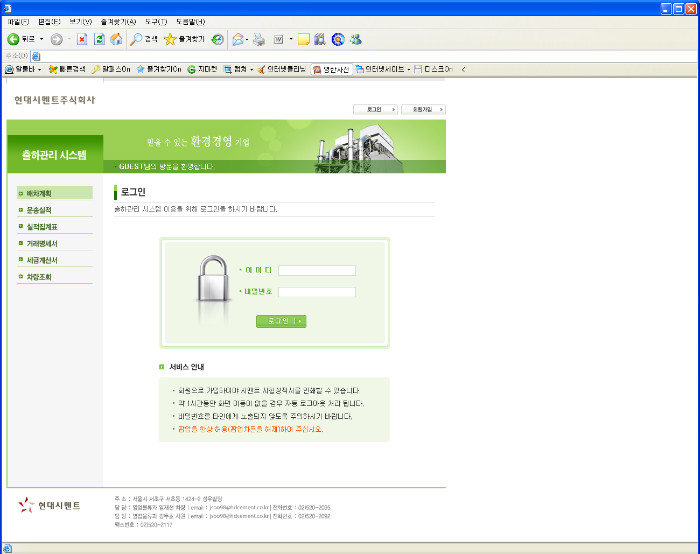This screenshot has height=554, width=700.
Task: Open the 도구(T) menu
Action: [156, 21]
